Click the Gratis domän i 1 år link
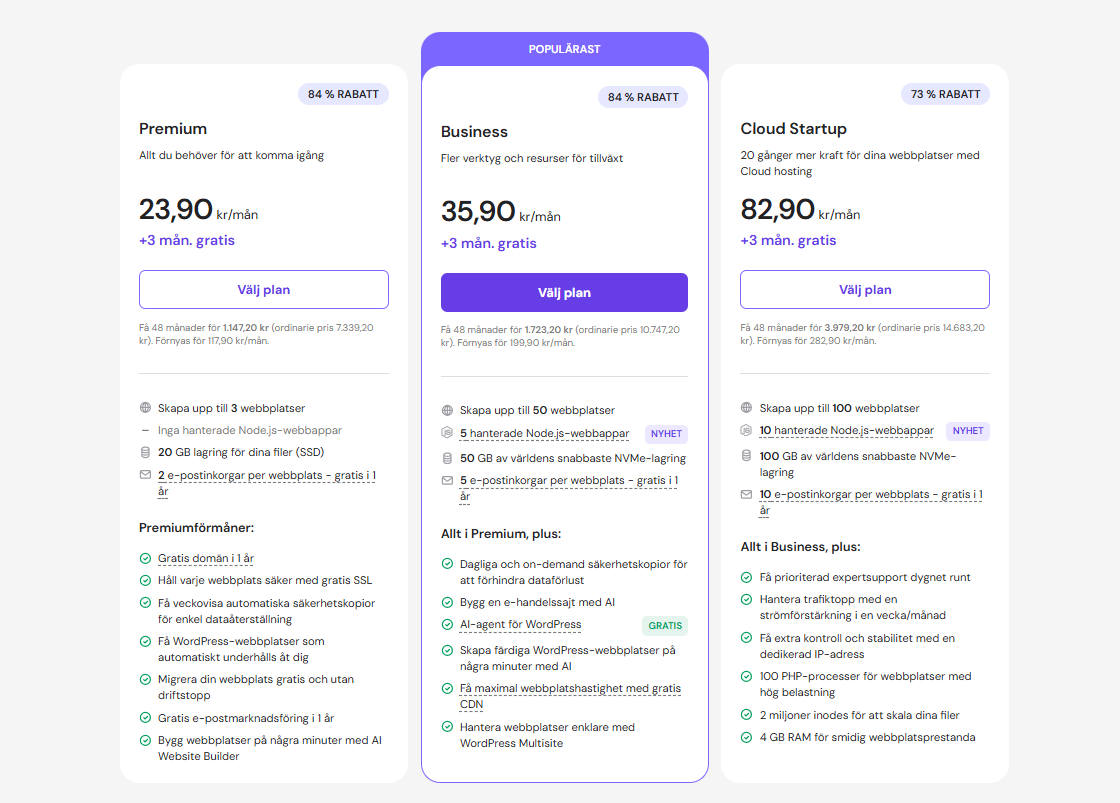The image size is (1120, 803). point(213,559)
